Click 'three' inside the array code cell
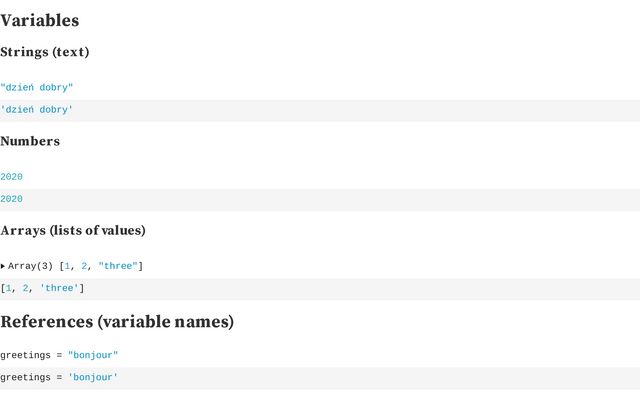Image resolution: width=640 pixels, height=400 pixels. coord(59,288)
